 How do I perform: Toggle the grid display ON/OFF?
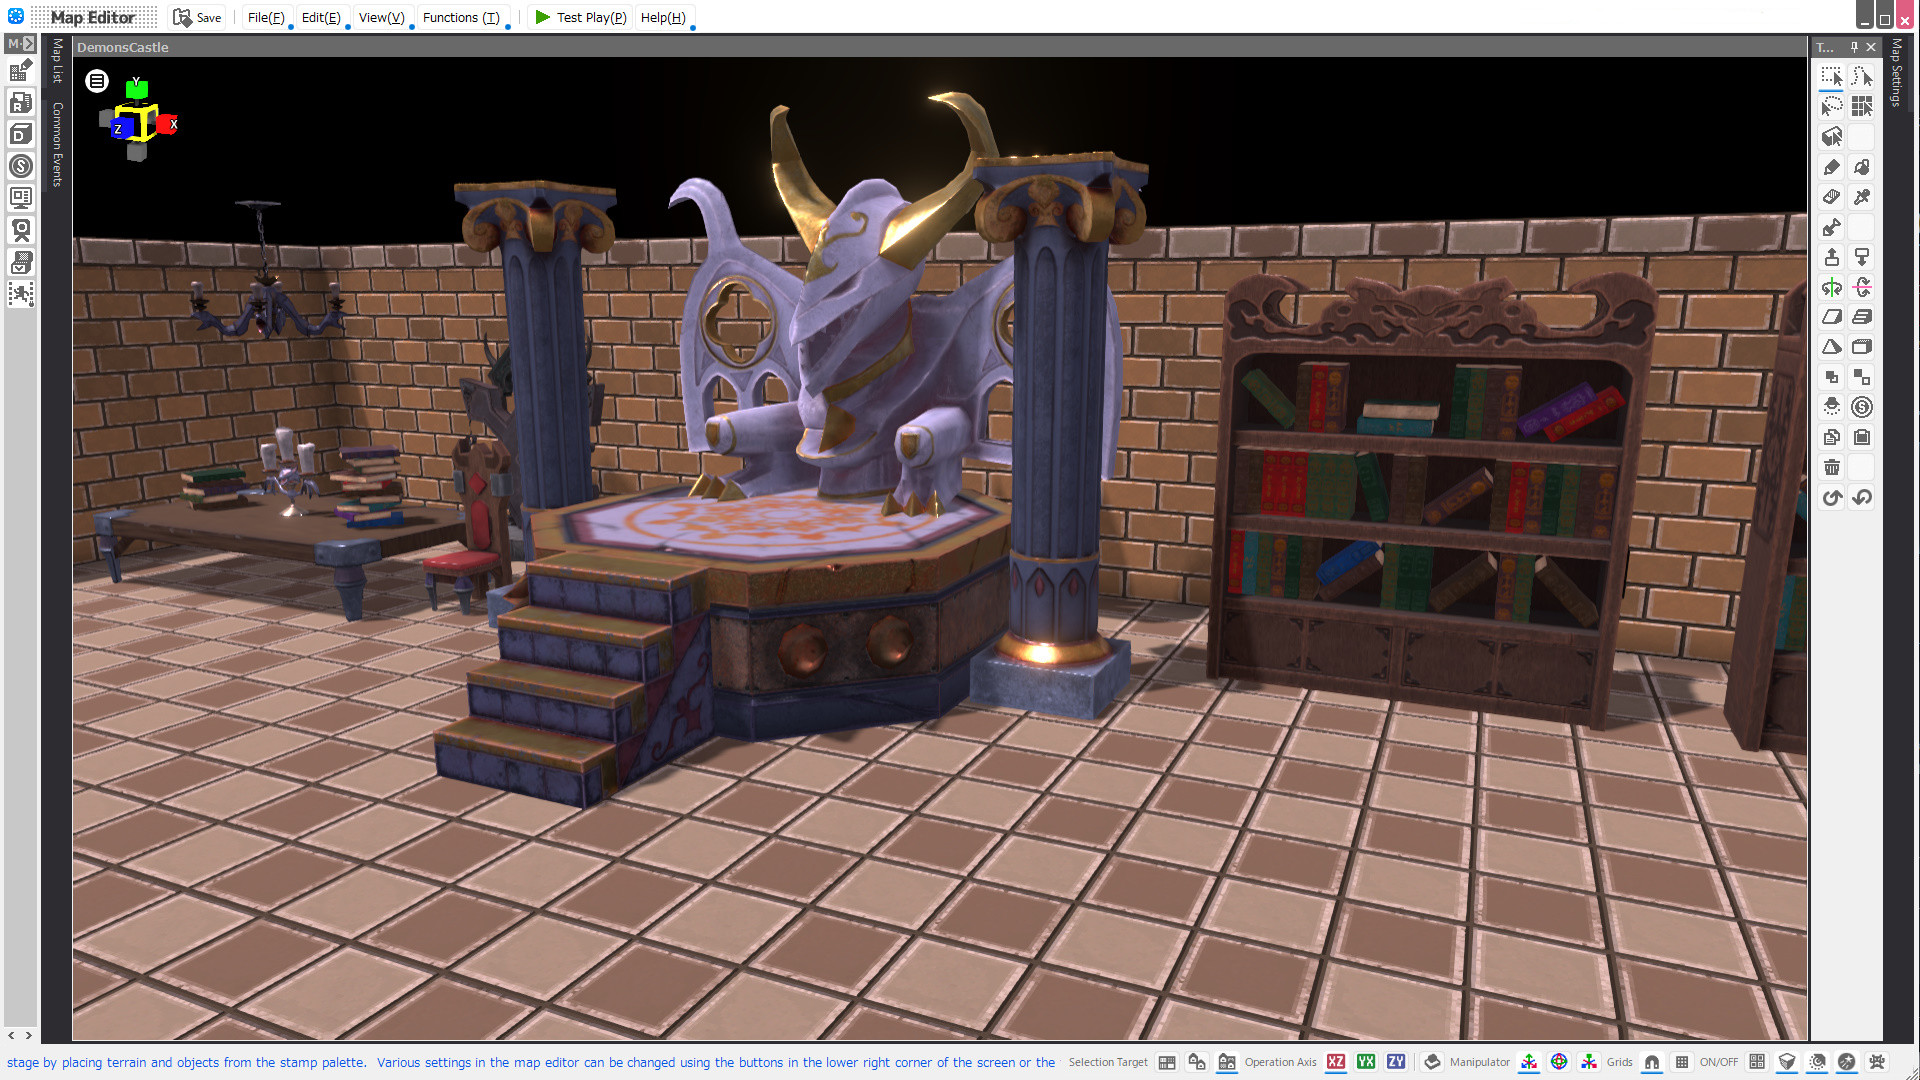1684,1062
